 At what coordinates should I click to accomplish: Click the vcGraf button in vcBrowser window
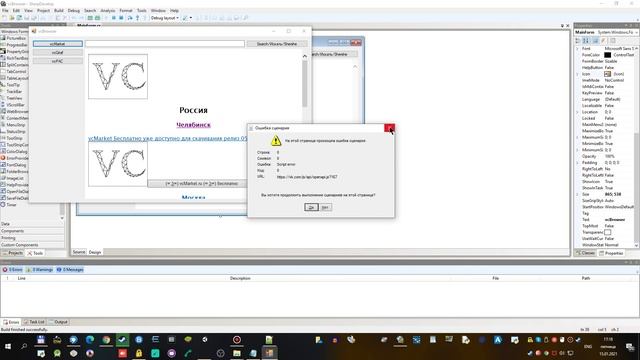(58, 53)
